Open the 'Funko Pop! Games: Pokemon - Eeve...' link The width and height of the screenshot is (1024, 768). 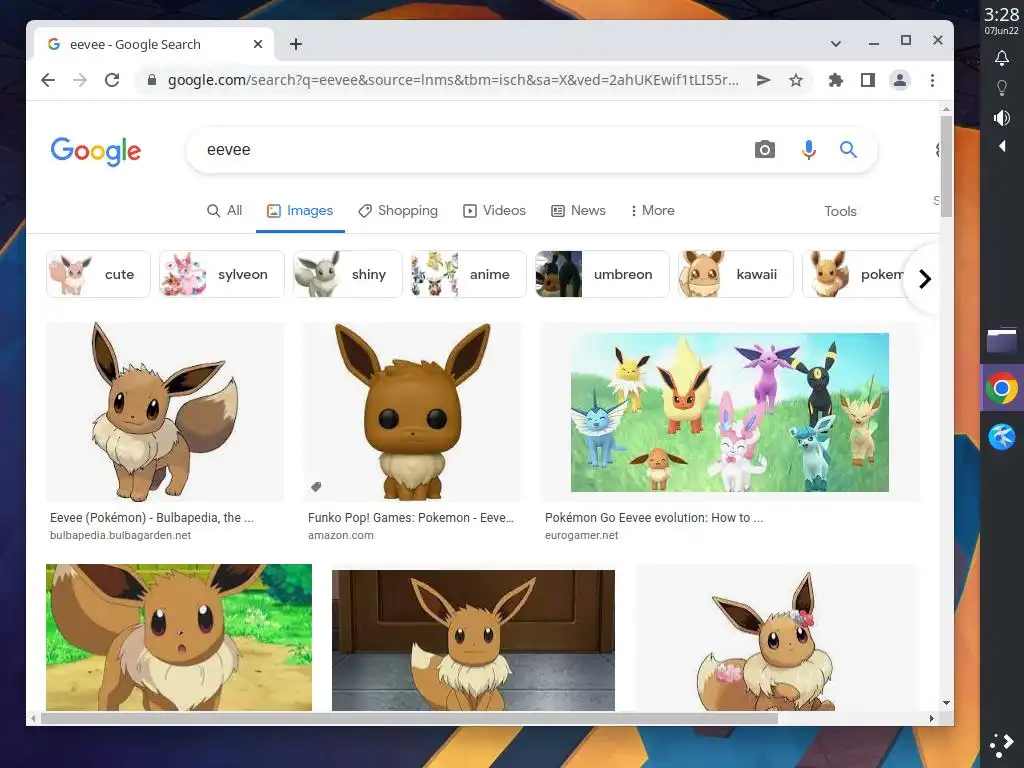click(411, 518)
